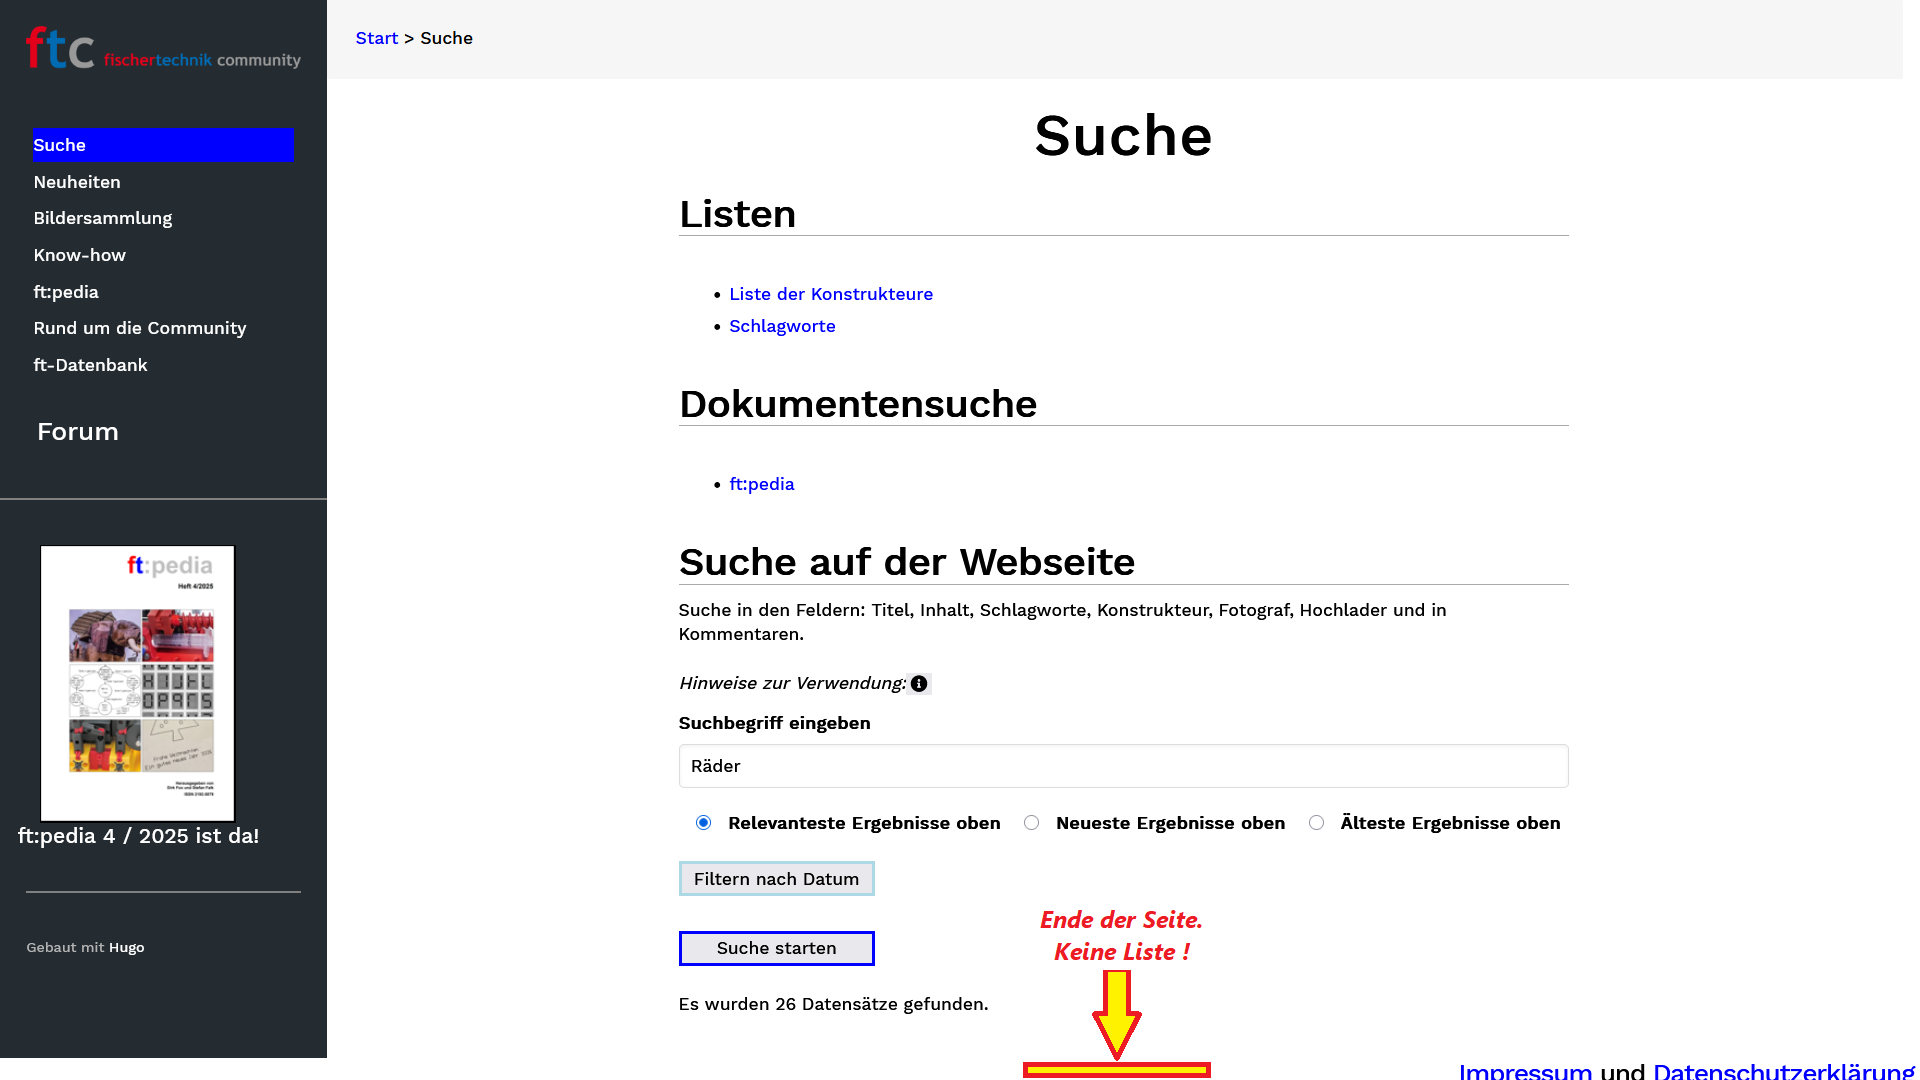The image size is (1920, 1080).
Task: Click the usage hints info icon
Action: pyautogui.click(x=919, y=684)
